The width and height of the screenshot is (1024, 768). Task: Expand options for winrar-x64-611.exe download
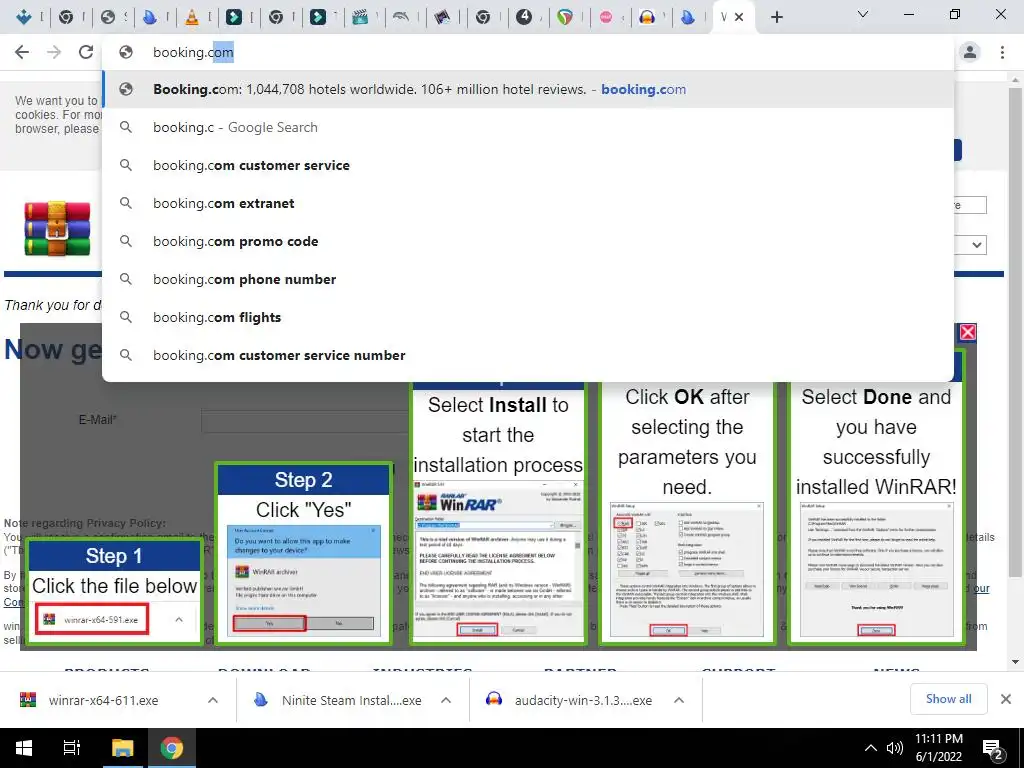pos(213,700)
